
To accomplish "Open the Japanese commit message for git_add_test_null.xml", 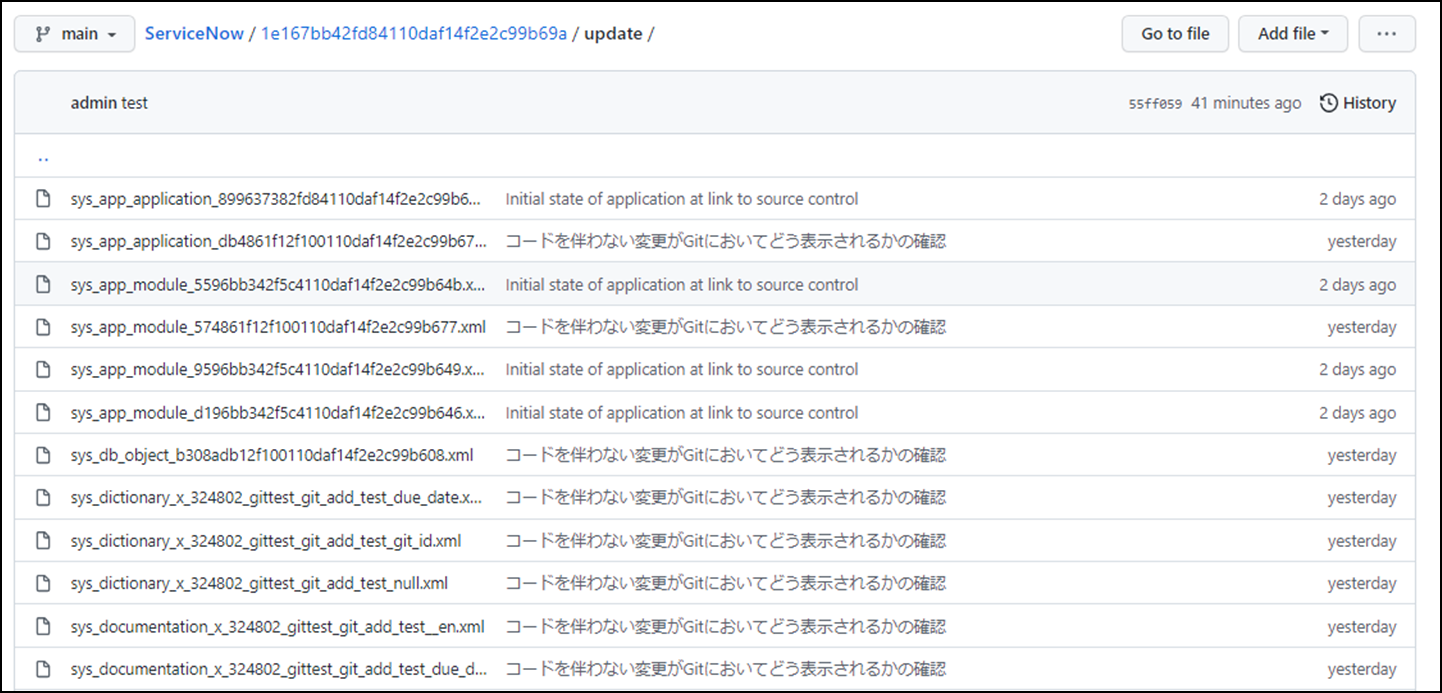I will coord(726,583).
